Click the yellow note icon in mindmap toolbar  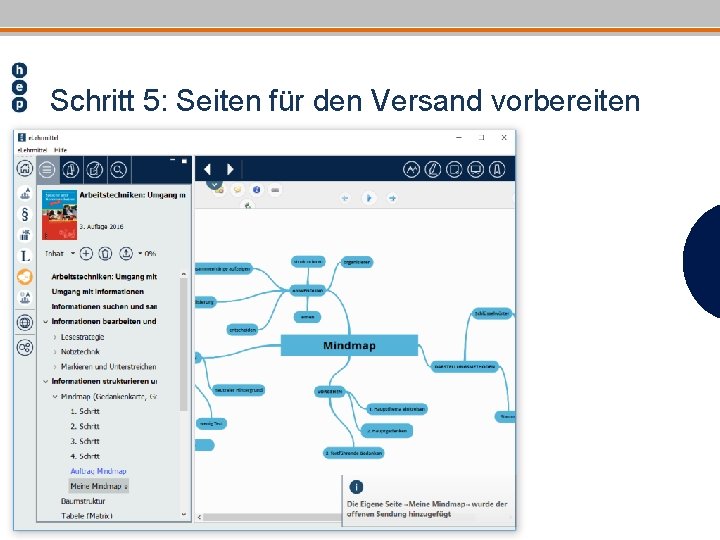coord(237,190)
